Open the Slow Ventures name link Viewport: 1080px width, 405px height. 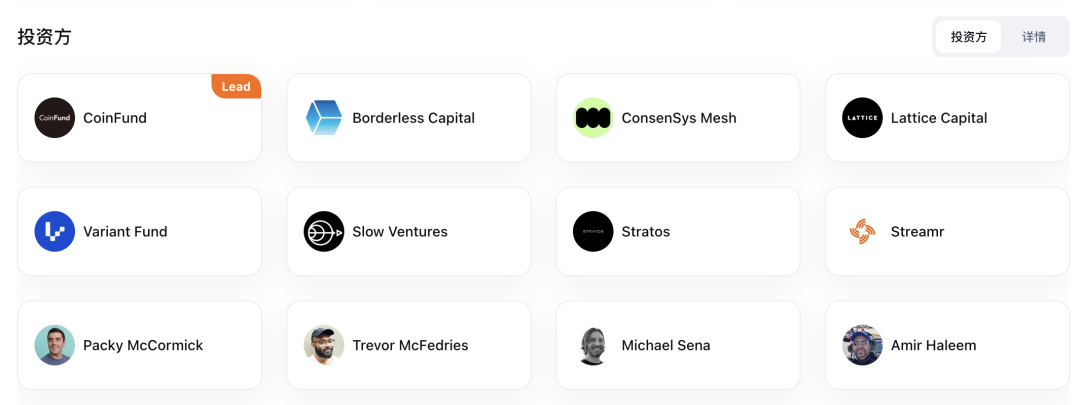click(x=400, y=232)
